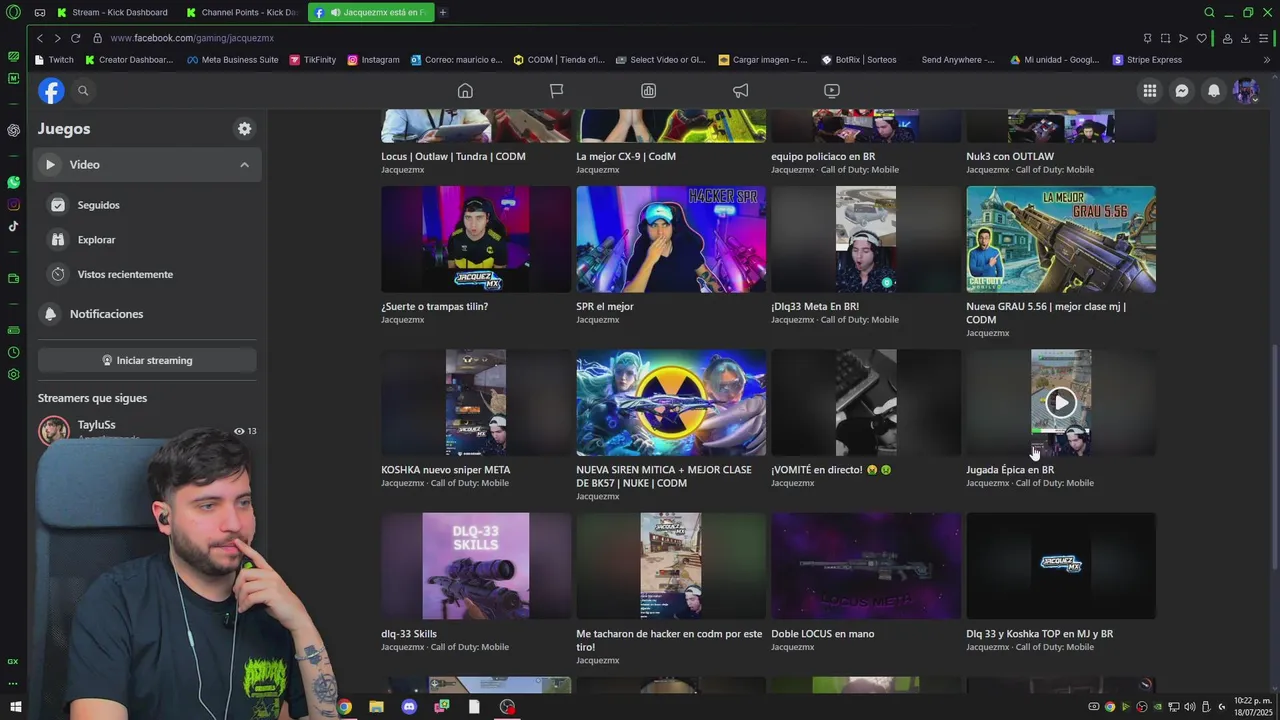
Task: Click the Doble LOCUS en mano title
Action: point(822,634)
